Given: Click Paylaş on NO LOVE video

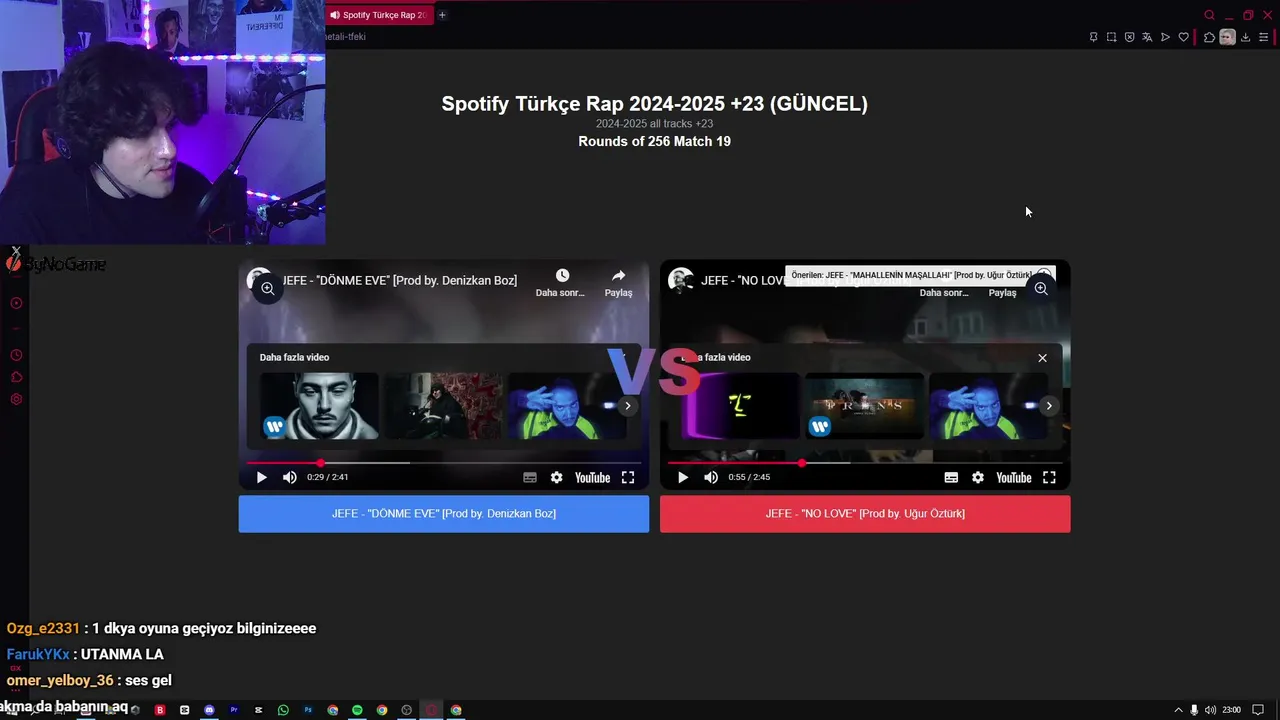Looking at the screenshot, I should 1002,293.
